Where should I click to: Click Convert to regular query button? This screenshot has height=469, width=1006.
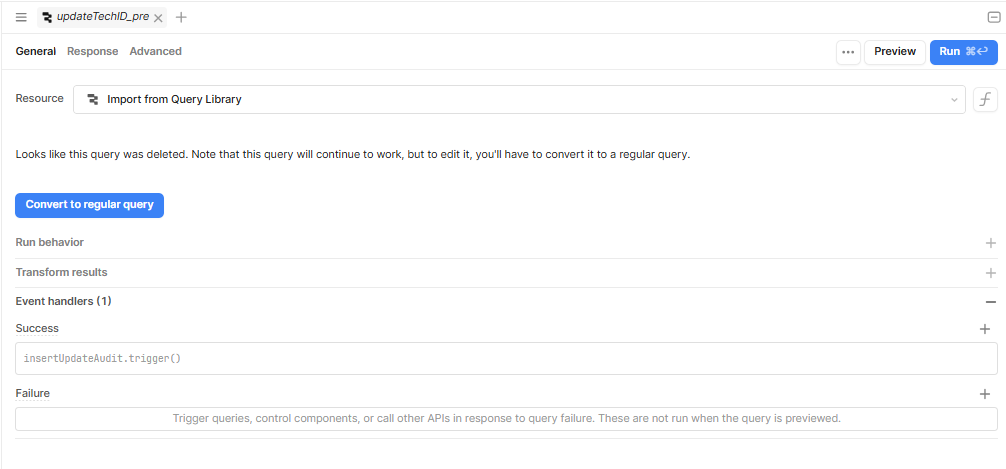[x=89, y=205]
